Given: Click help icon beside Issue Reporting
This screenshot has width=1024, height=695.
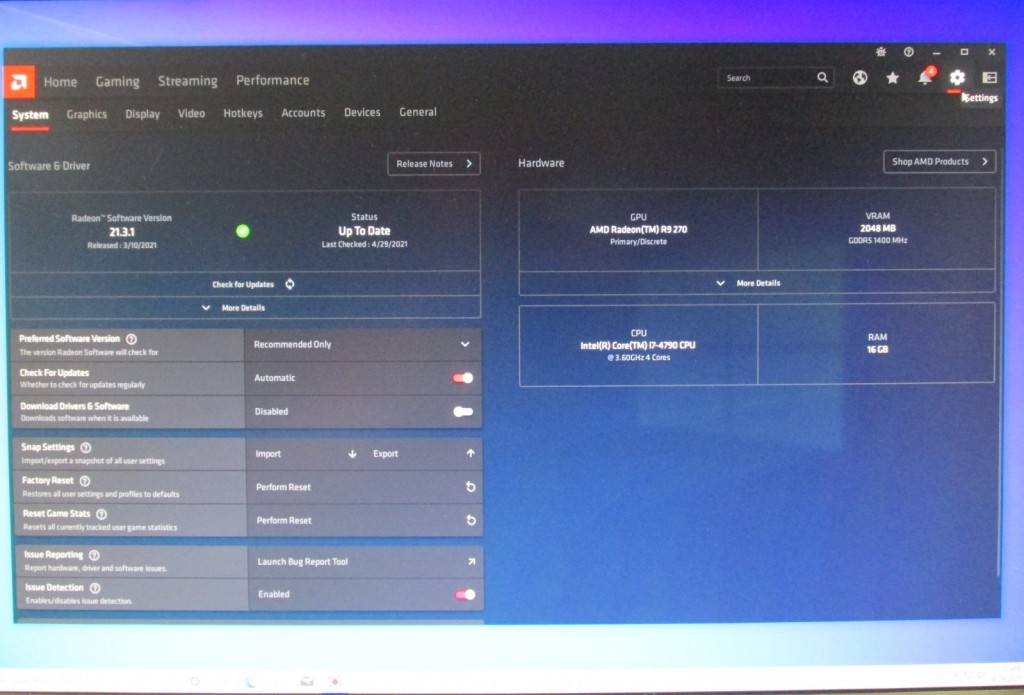Looking at the screenshot, I should coord(94,555).
